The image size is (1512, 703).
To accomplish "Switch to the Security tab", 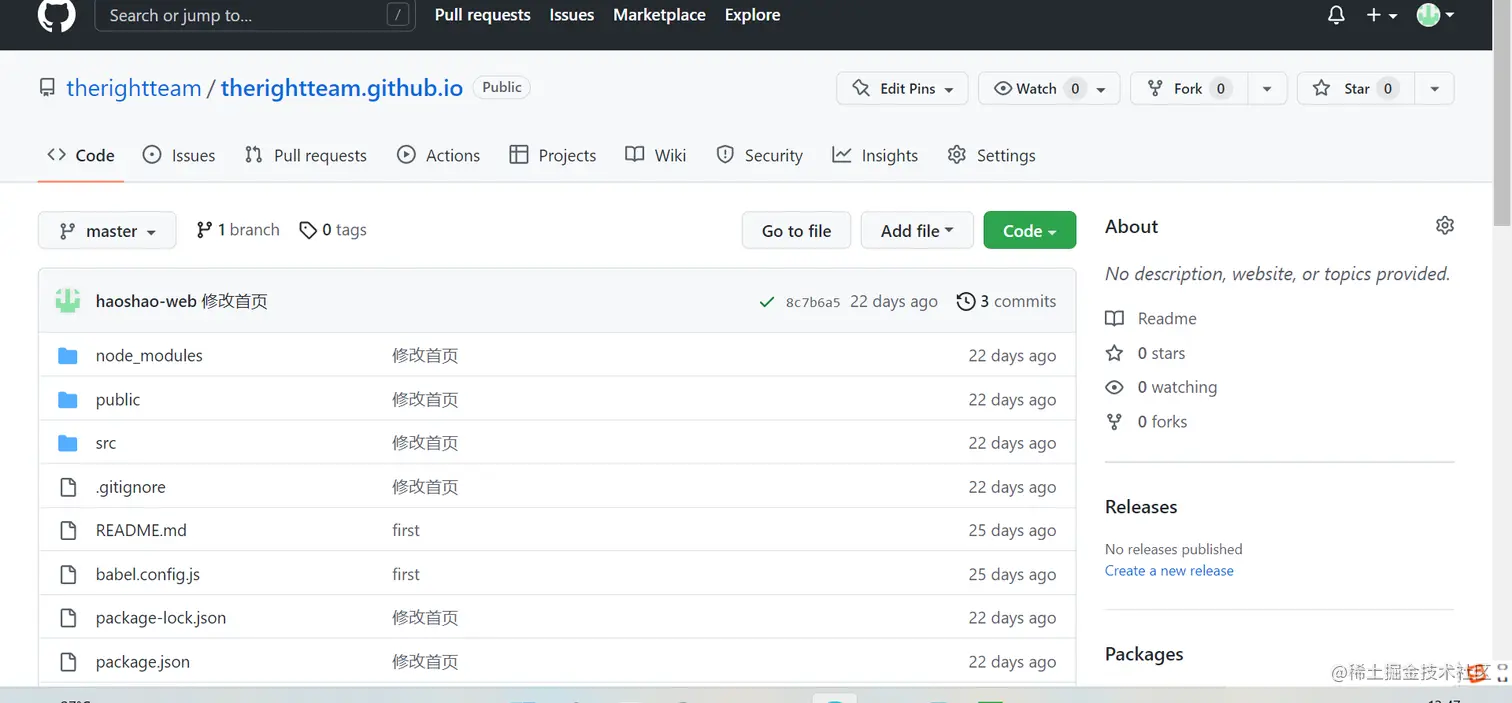I will click(x=760, y=155).
